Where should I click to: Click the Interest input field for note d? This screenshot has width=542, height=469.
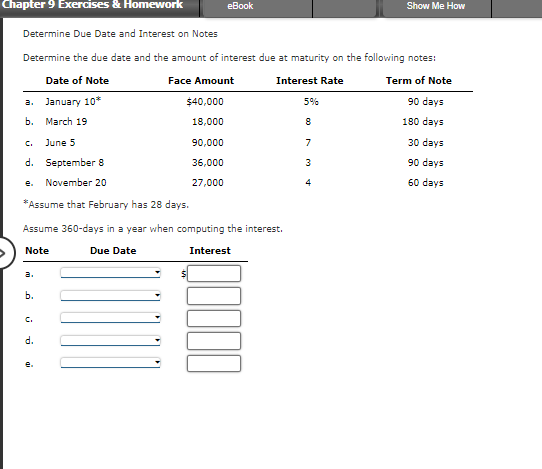pos(214,341)
